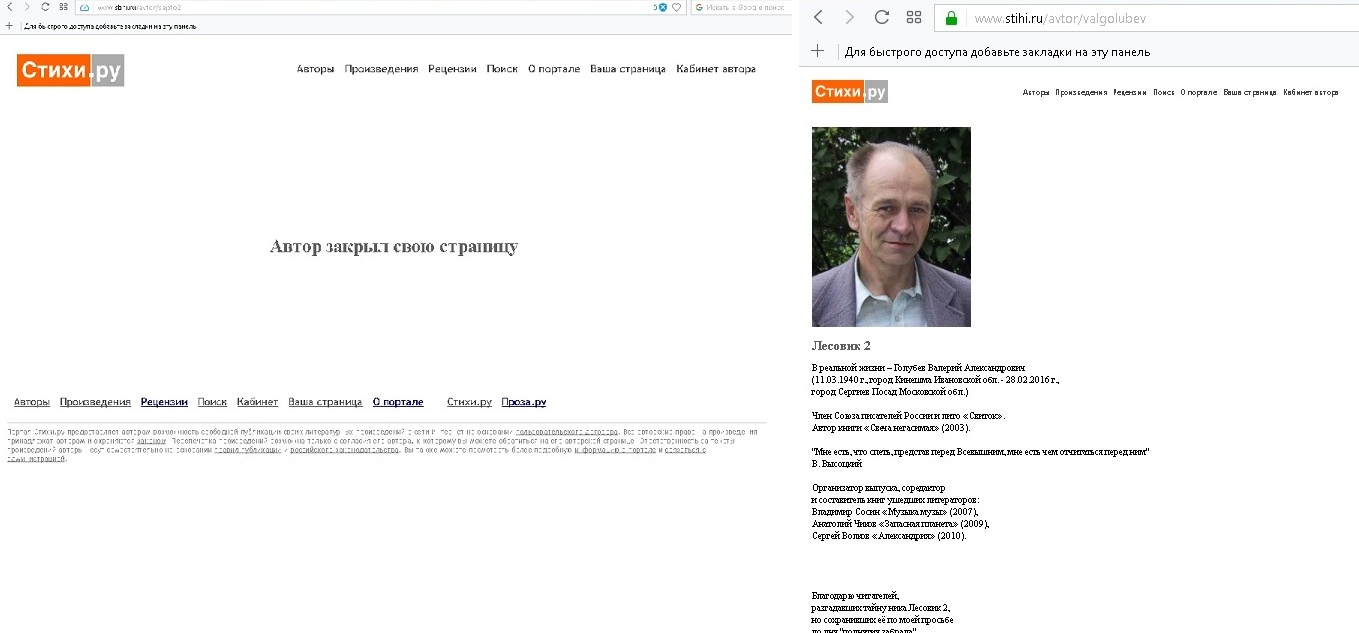Click back arrow in left browser window
Image resolution: width=1359 pixels, height=633 pixels.
pos(9,6)
